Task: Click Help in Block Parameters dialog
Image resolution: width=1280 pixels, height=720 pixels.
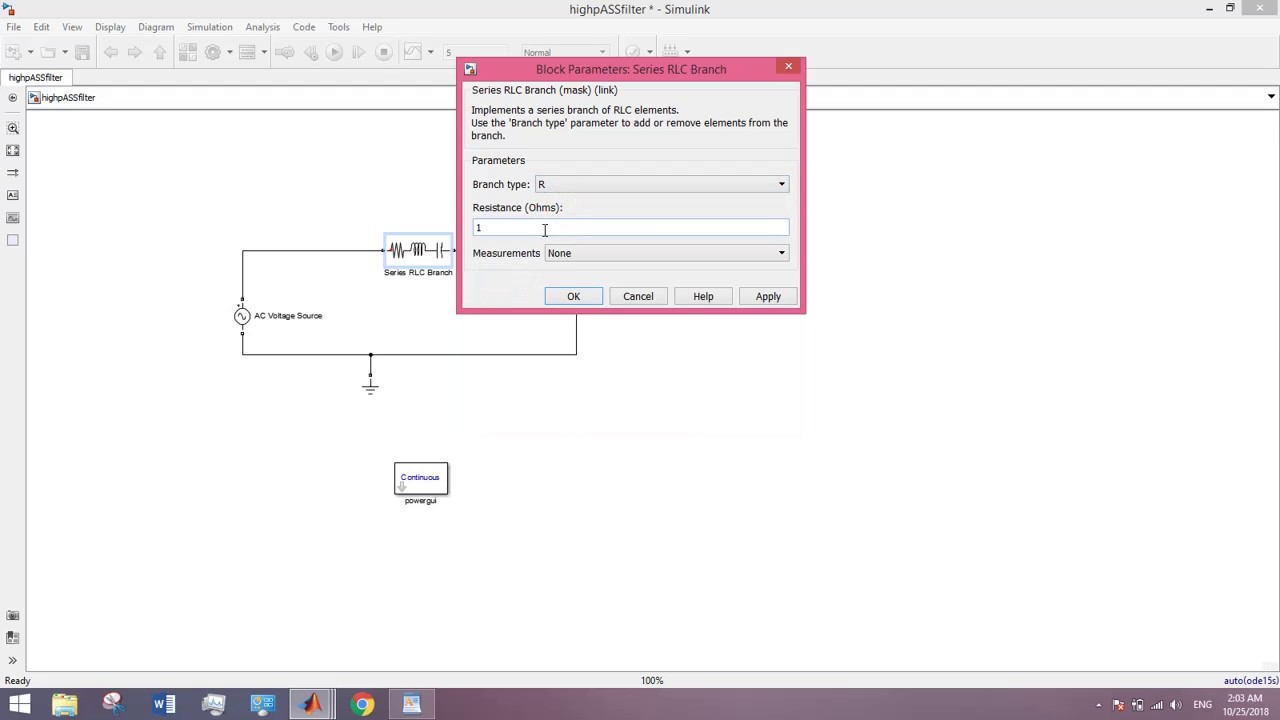Action: click(703, 296)
